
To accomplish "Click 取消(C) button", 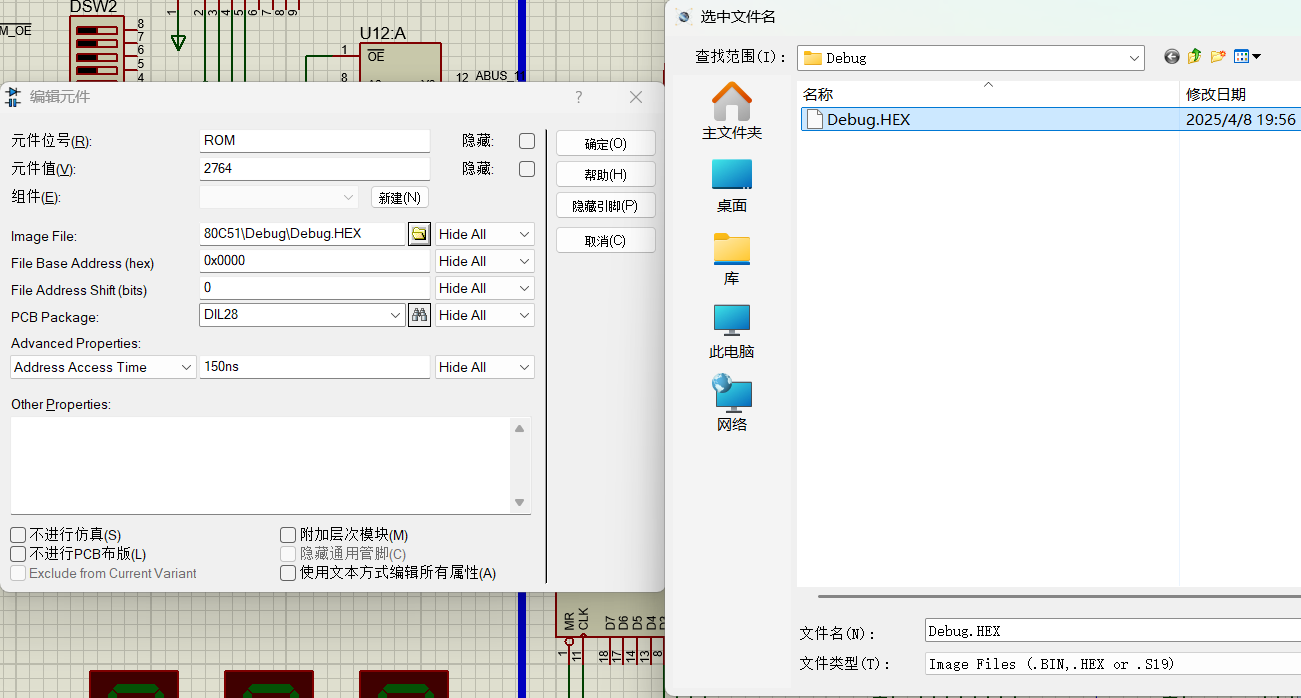I will 606,240.
